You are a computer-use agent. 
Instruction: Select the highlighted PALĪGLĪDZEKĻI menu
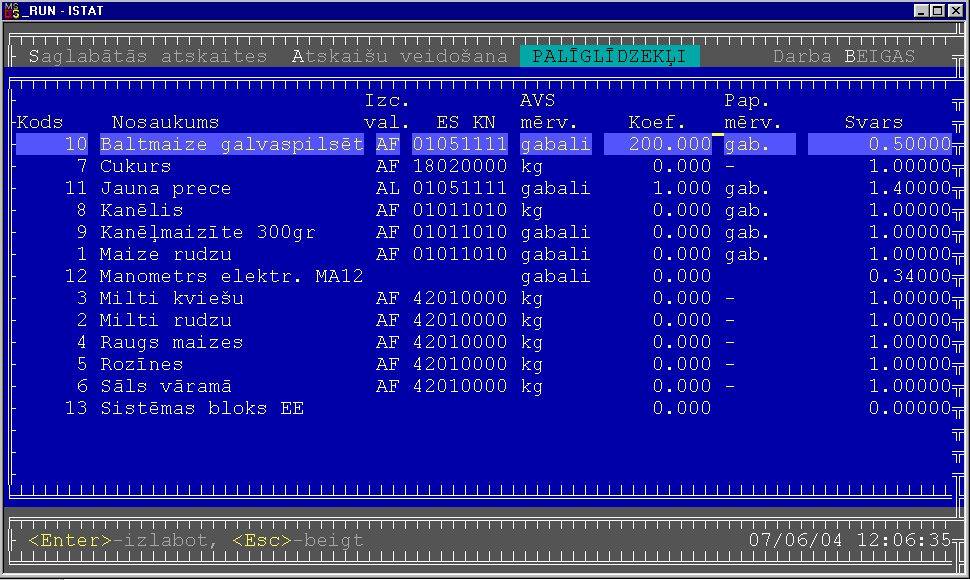tap(609, 56)
